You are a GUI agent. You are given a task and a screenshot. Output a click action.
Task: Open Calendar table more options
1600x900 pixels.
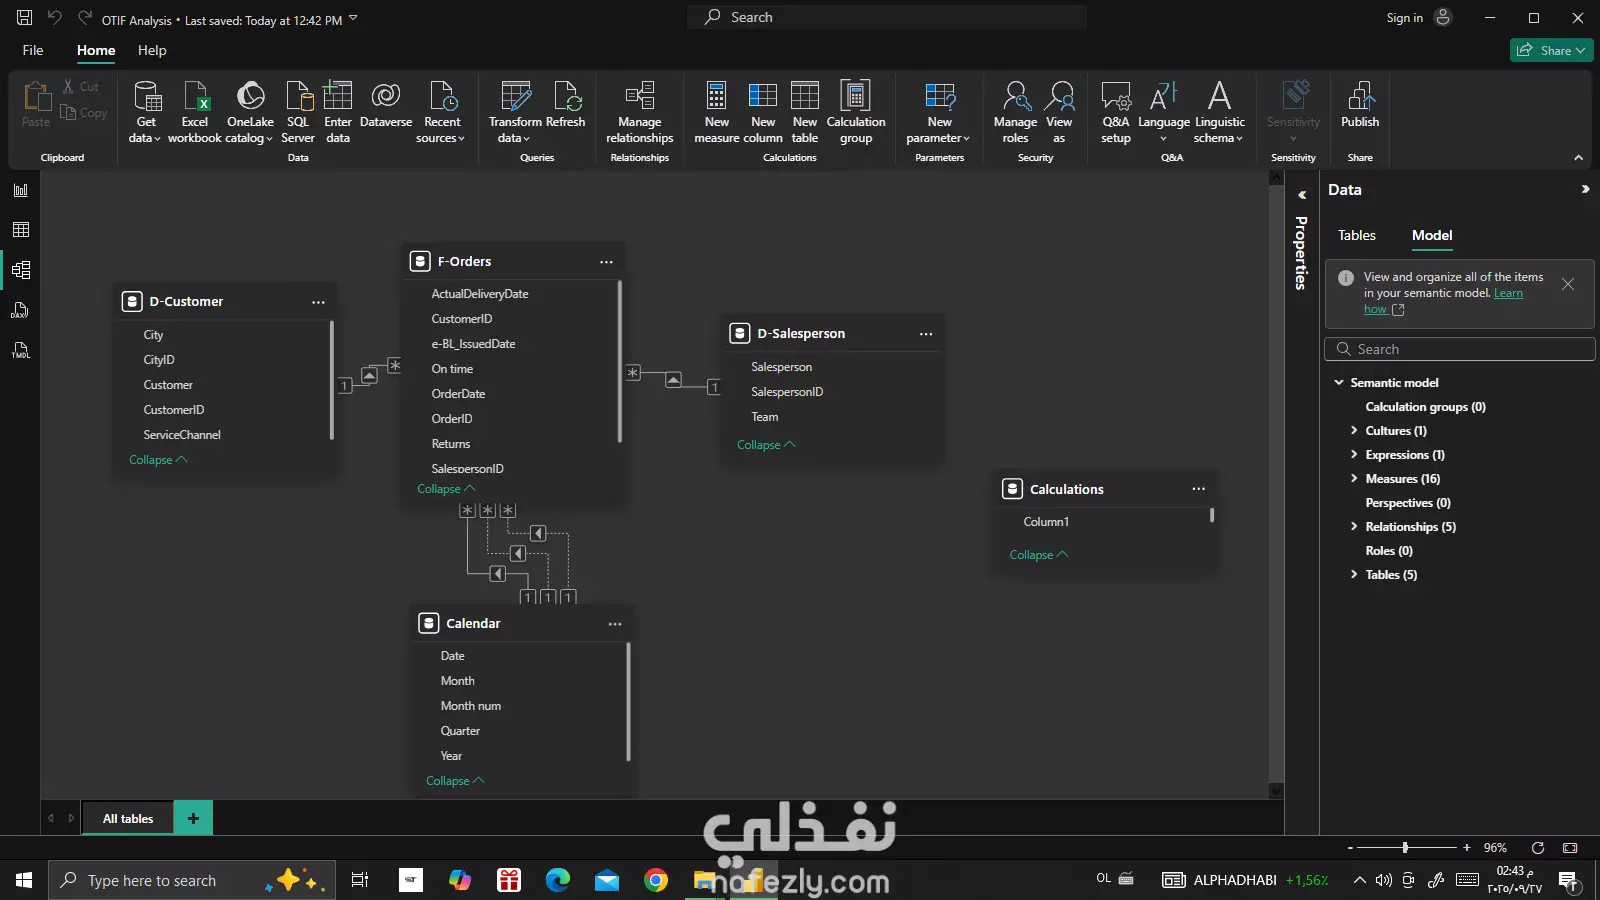click(x=615, y=624)
